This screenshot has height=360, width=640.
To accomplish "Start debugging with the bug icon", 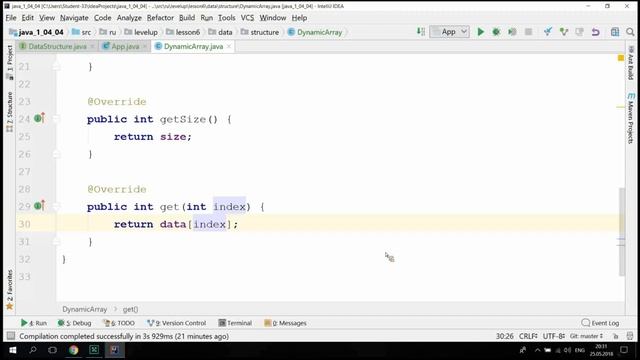I will (496, 32).
